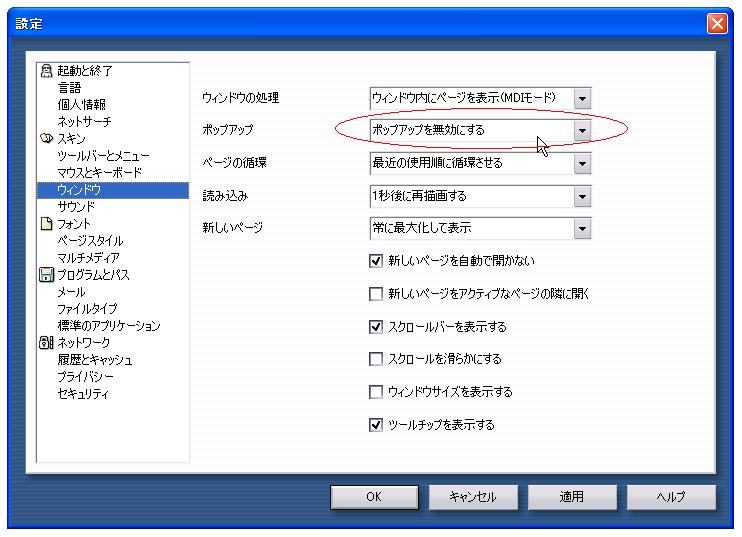Toggle ツールチップを表示する checkbox
The image size is (742, 537).
tap(376, 425)
